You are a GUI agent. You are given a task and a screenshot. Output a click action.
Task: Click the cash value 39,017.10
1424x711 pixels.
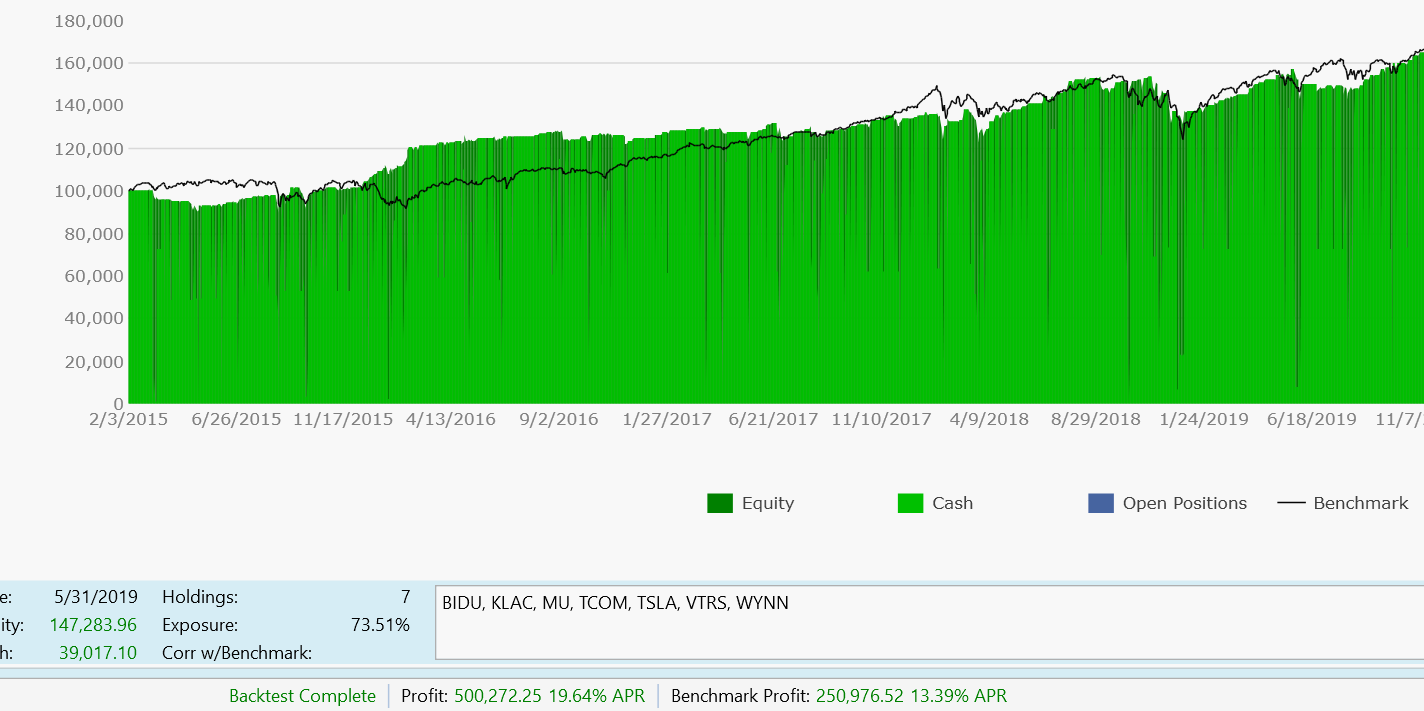coord(97,653)
